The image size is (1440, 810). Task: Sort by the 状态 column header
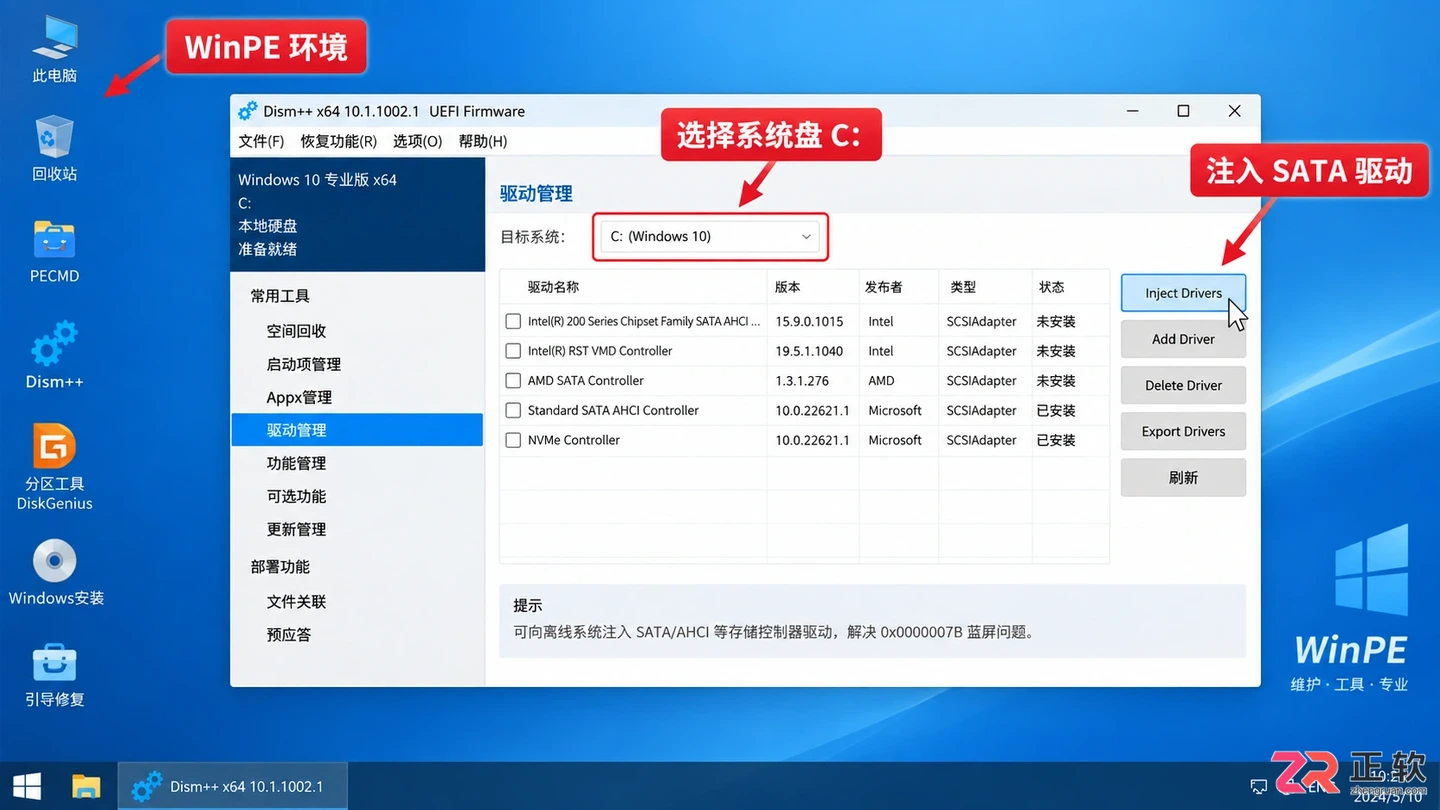(1069, 287)
